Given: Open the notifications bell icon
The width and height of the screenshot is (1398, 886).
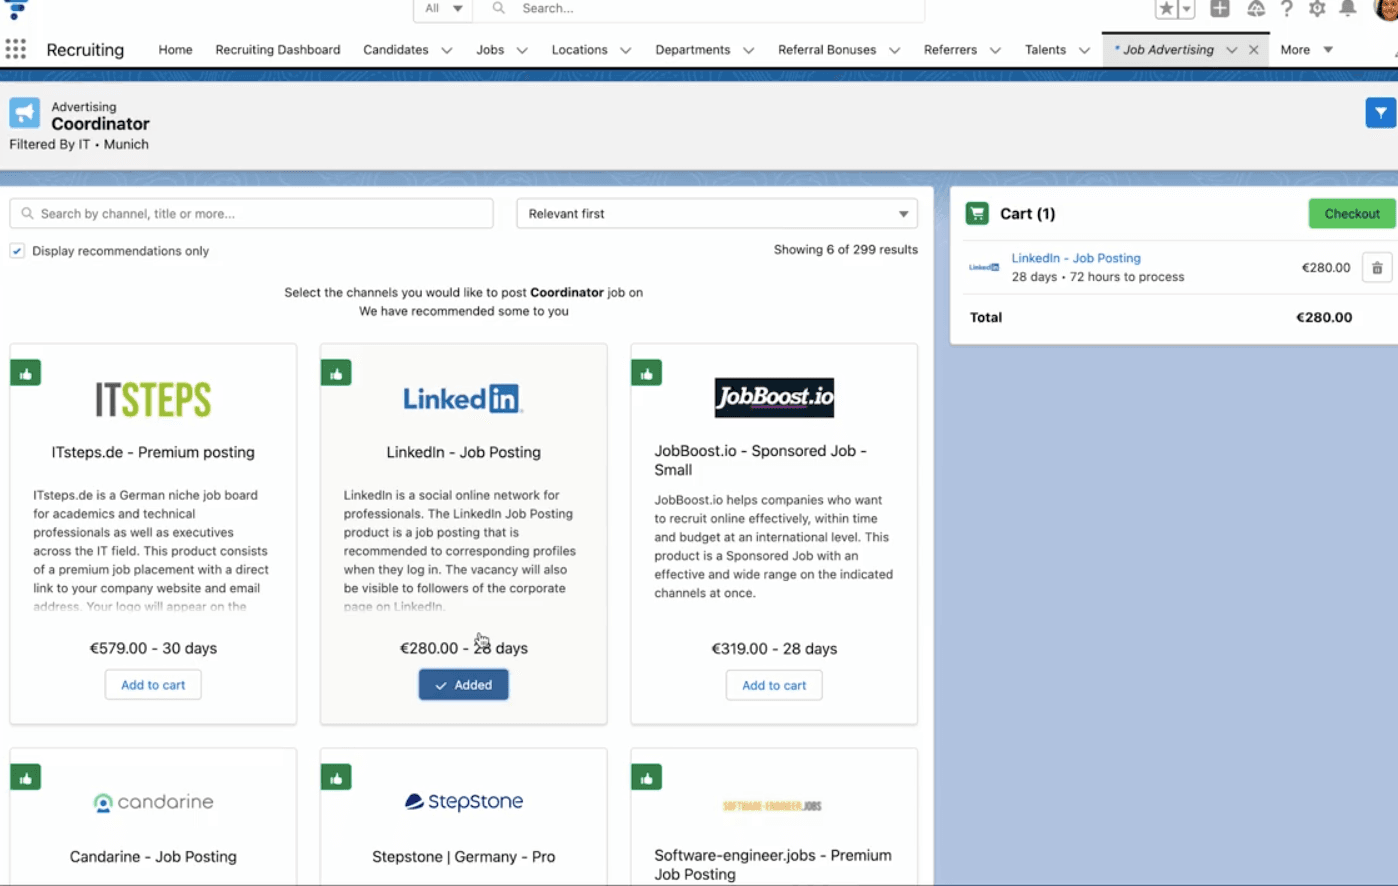Looking at the screenshot, I should coord(1348,9).
